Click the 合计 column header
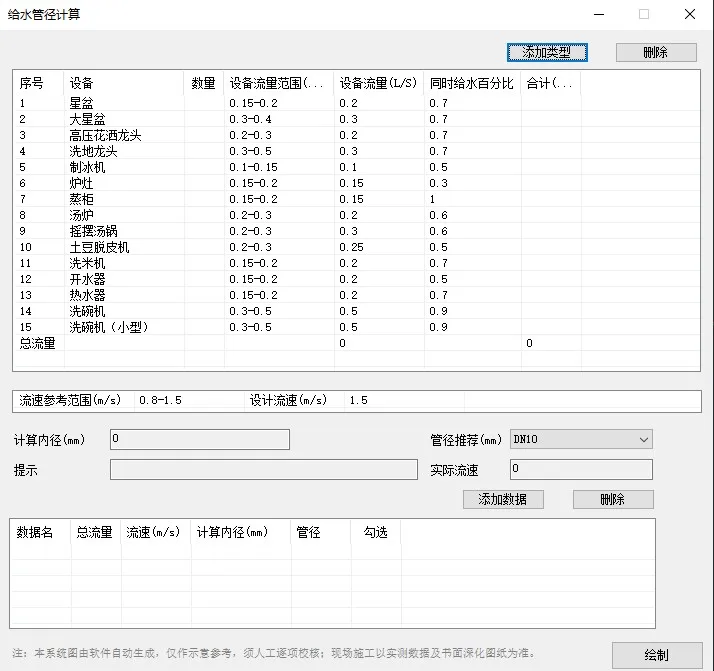Image resolution: width=714 pixels, height=671 pixels. (x=551, y=83)
